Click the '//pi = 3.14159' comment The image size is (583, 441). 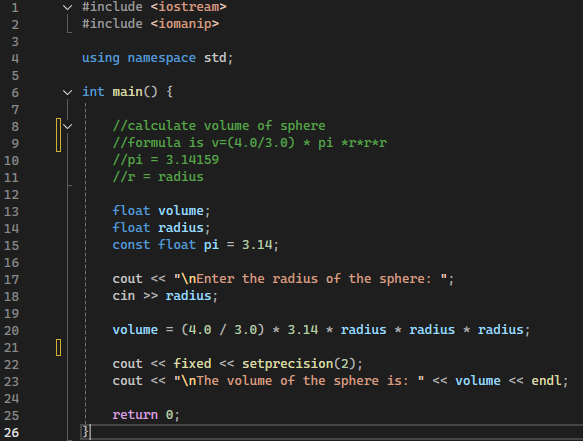click(166, 160)
